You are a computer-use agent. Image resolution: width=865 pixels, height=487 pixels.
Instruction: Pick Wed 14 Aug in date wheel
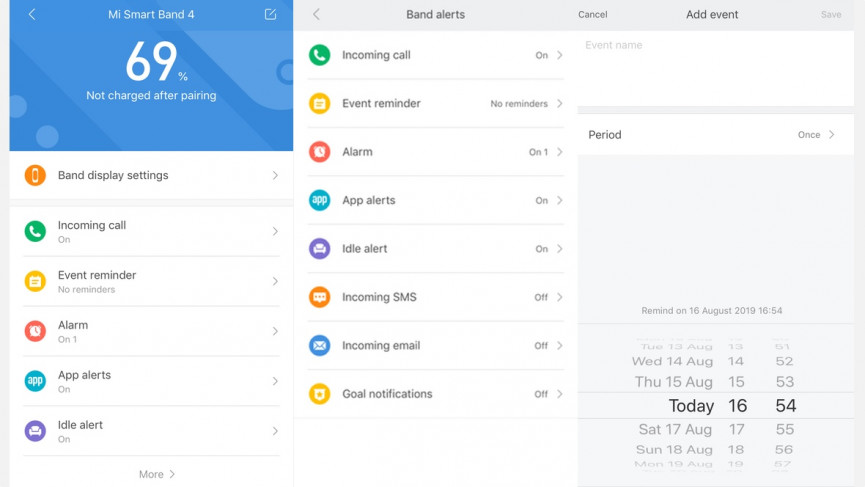pyautogui.click(x=672, y=361)
